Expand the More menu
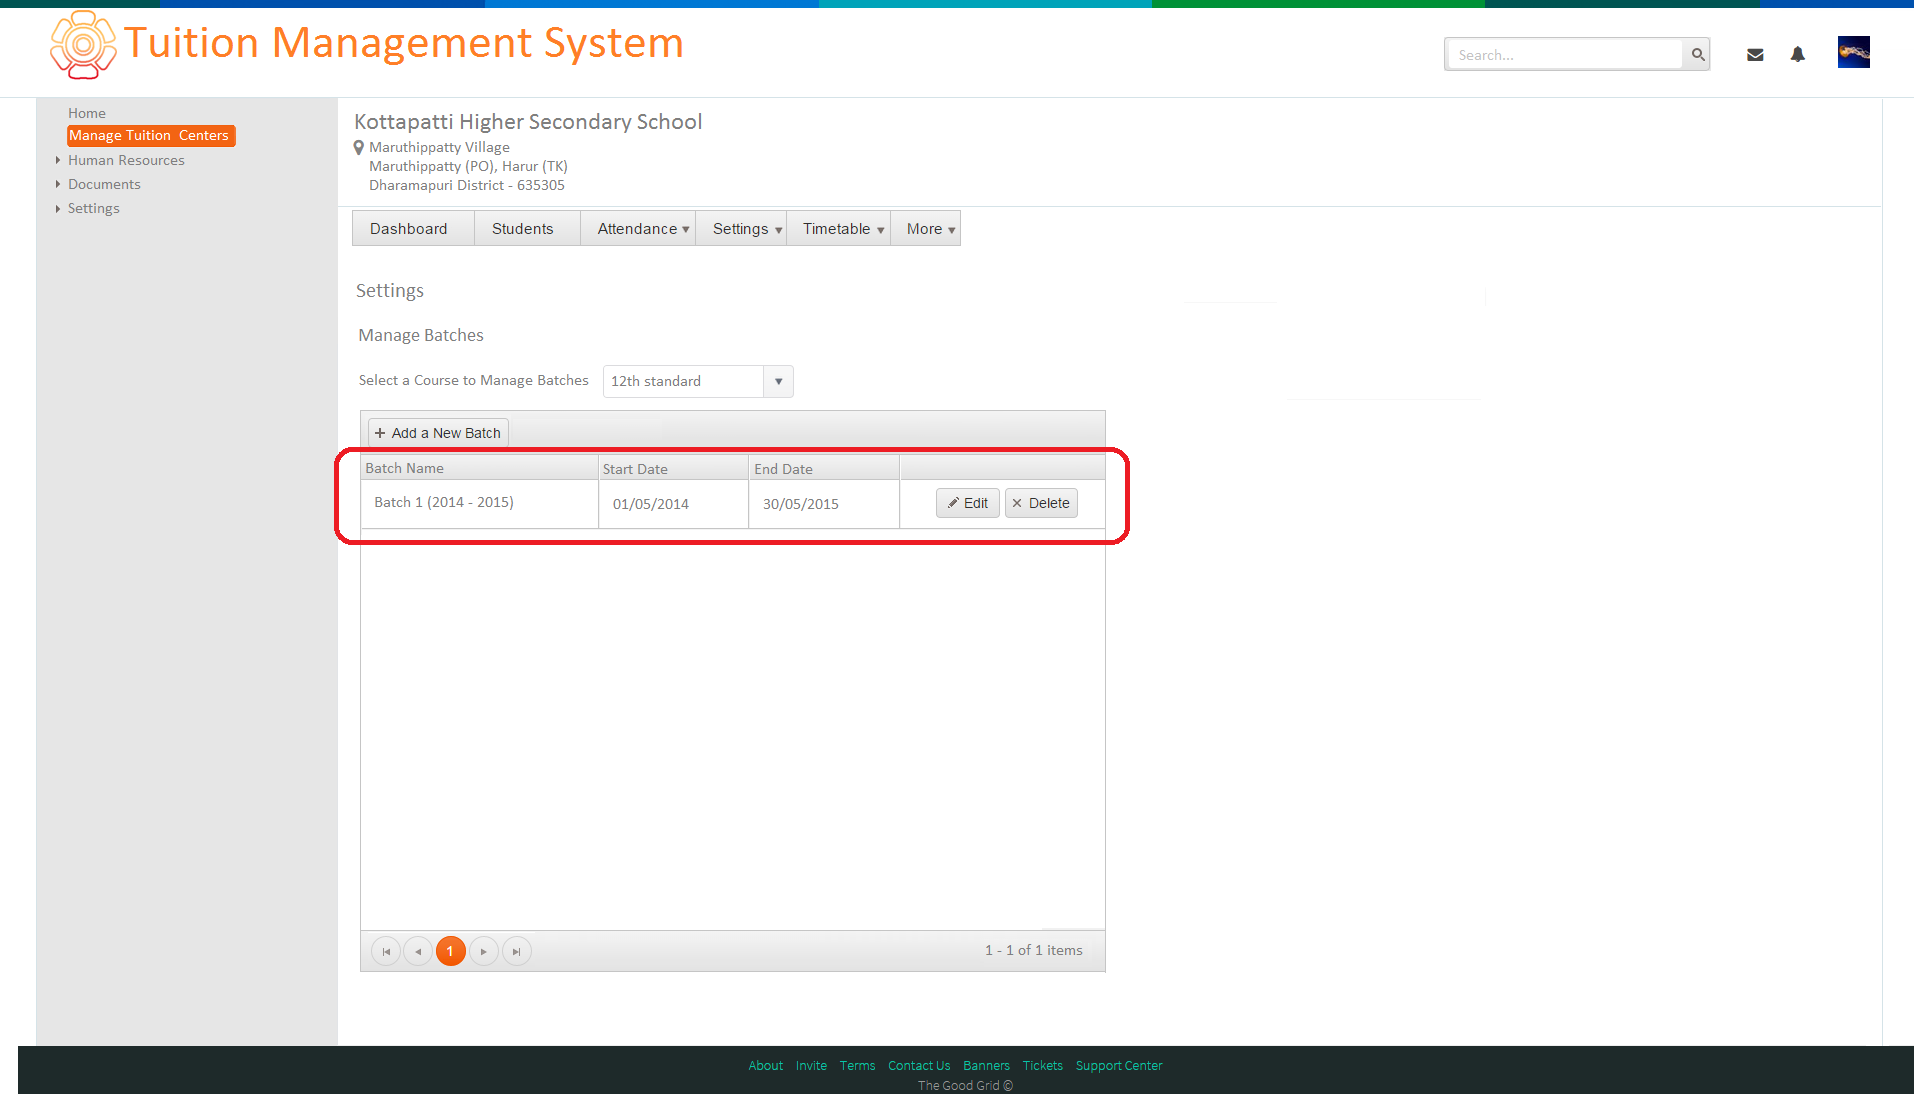 click(930, 229)
